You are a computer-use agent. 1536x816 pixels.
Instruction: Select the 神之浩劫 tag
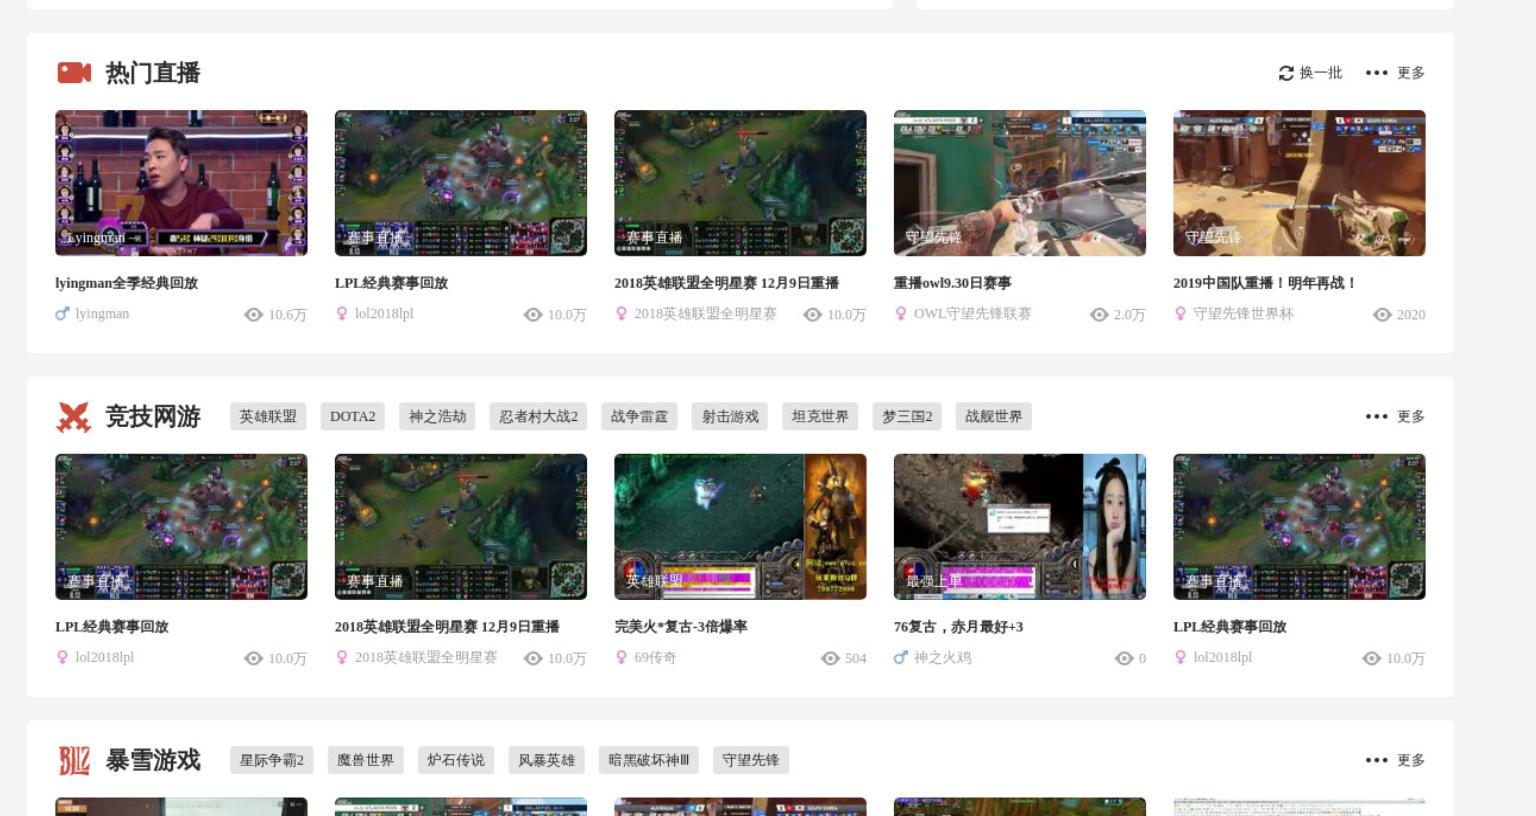click(437, 417)
